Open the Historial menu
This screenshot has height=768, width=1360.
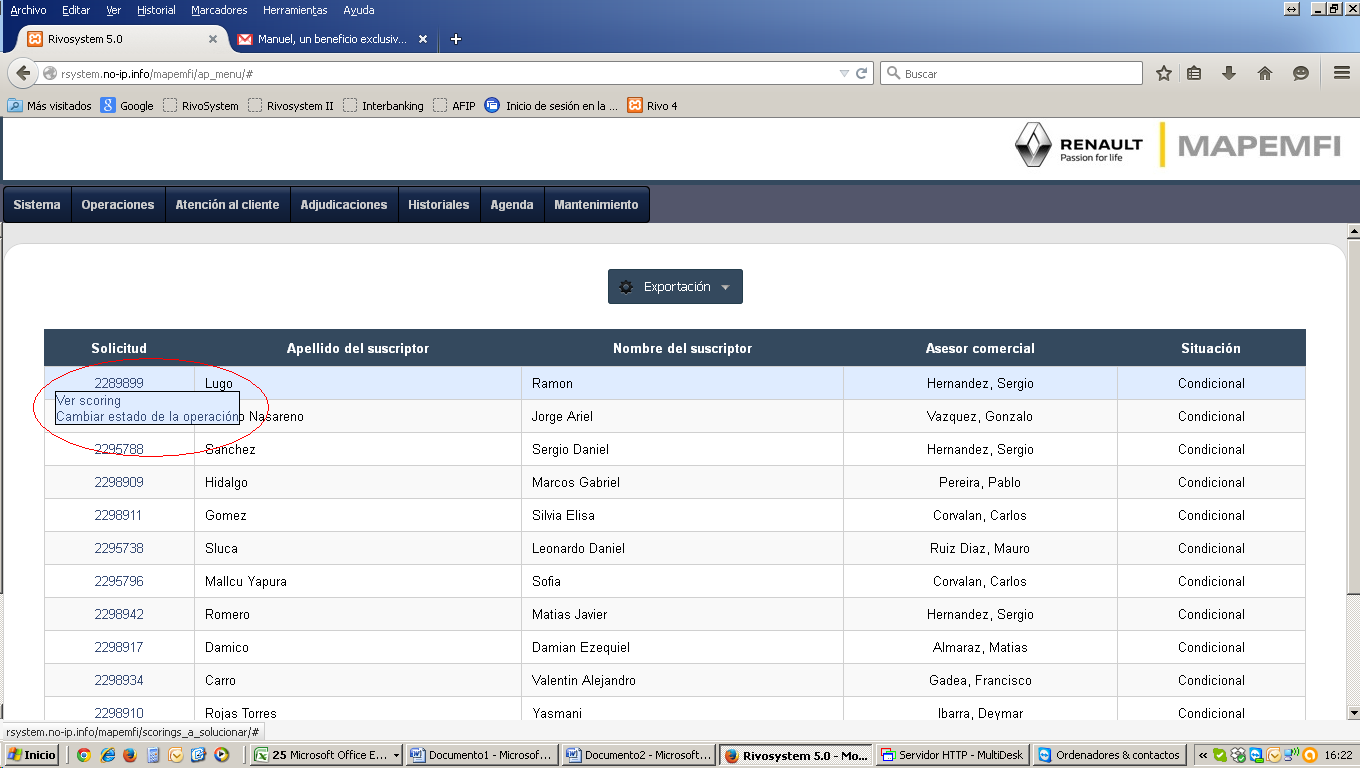156,10
